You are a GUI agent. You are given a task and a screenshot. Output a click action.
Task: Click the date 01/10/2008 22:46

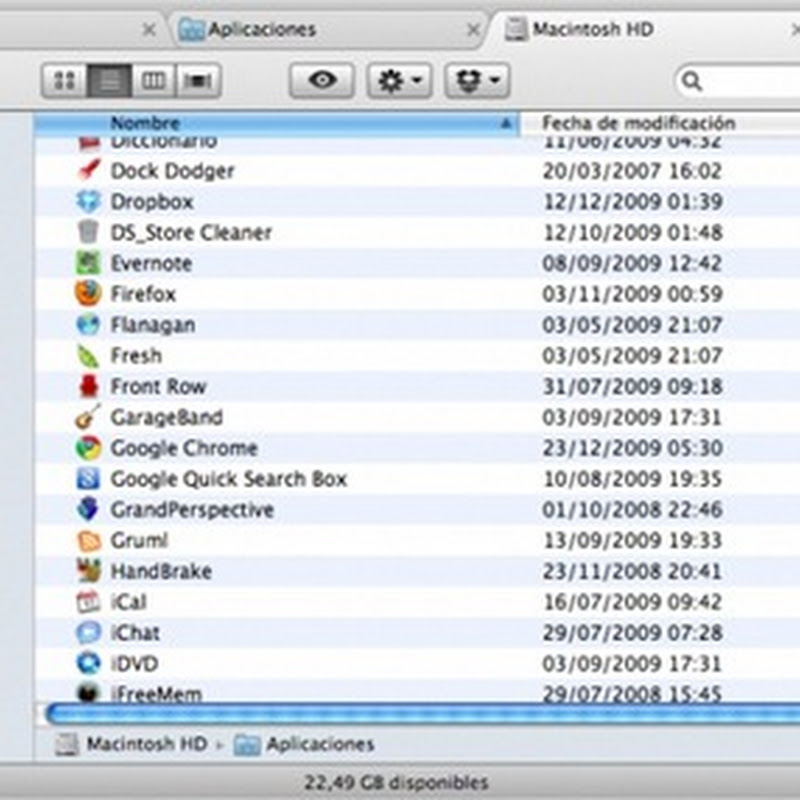click(x=632, y=510)
